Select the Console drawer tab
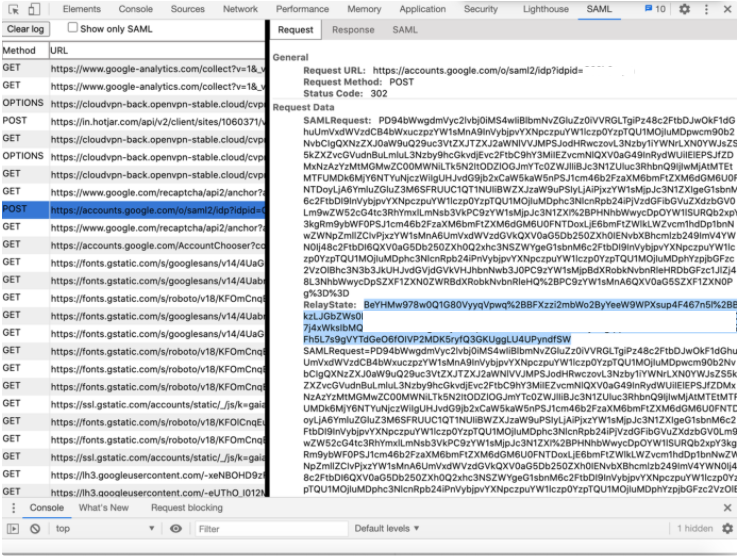This screenshot has width=738, height=556. [x=47, y=508]
